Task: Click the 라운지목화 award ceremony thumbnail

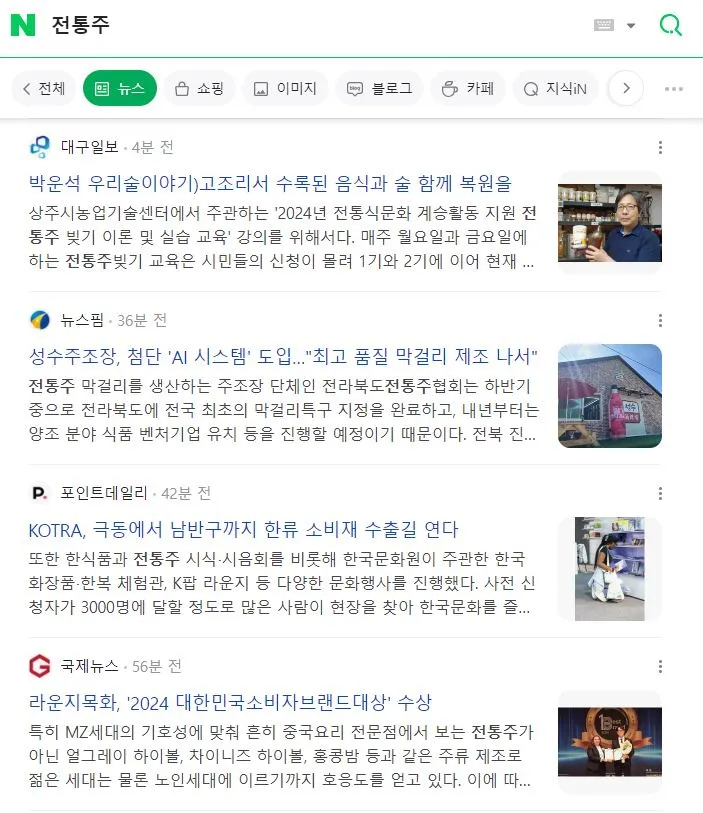Action: pyautogui.click(x=610, y=742)
